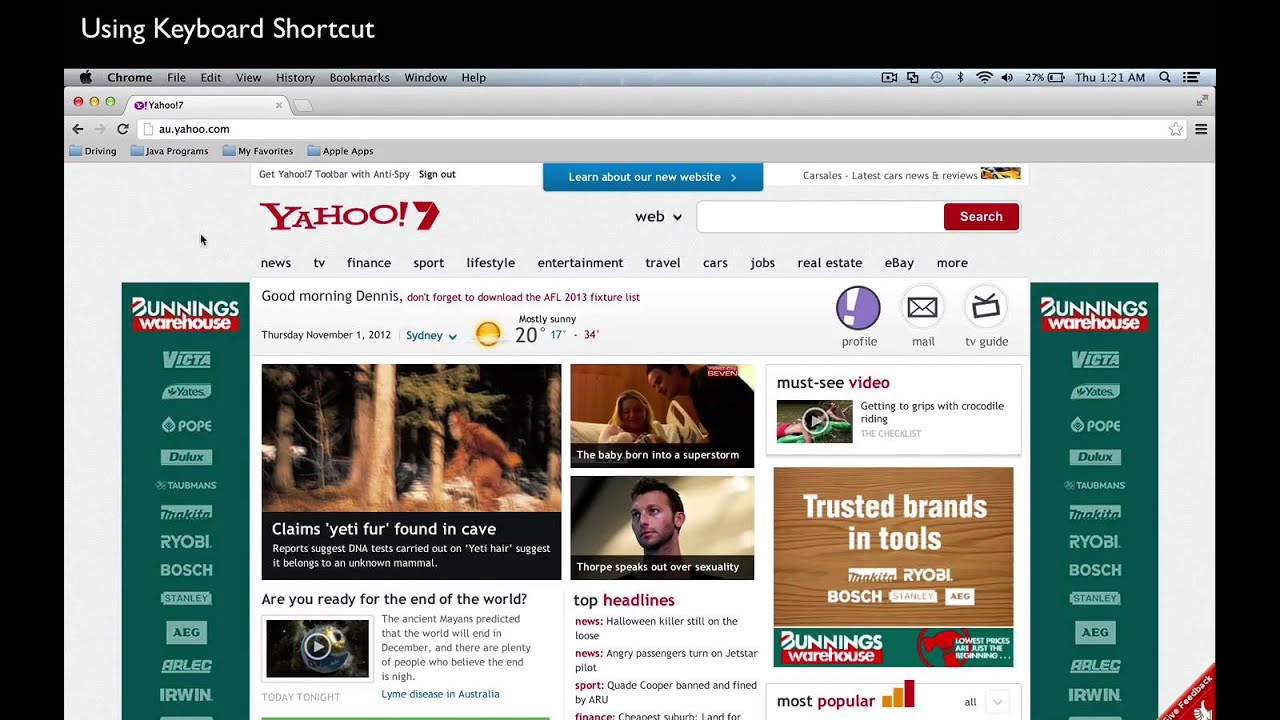The width and height of the screenshot is (1280, 720).
Task: Open the Apple Apps bookmarks folder
Action: (x=340, y=151)
